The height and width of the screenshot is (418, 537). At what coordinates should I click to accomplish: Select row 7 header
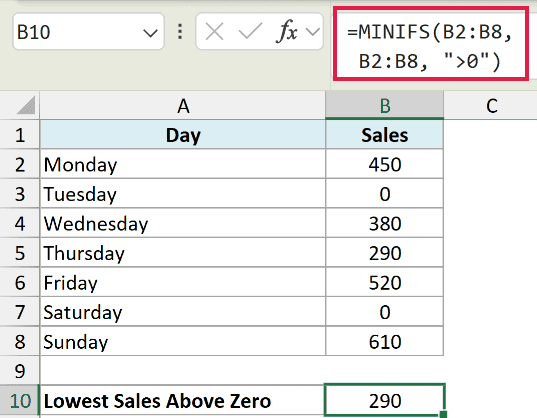click(x=20, y=312)
